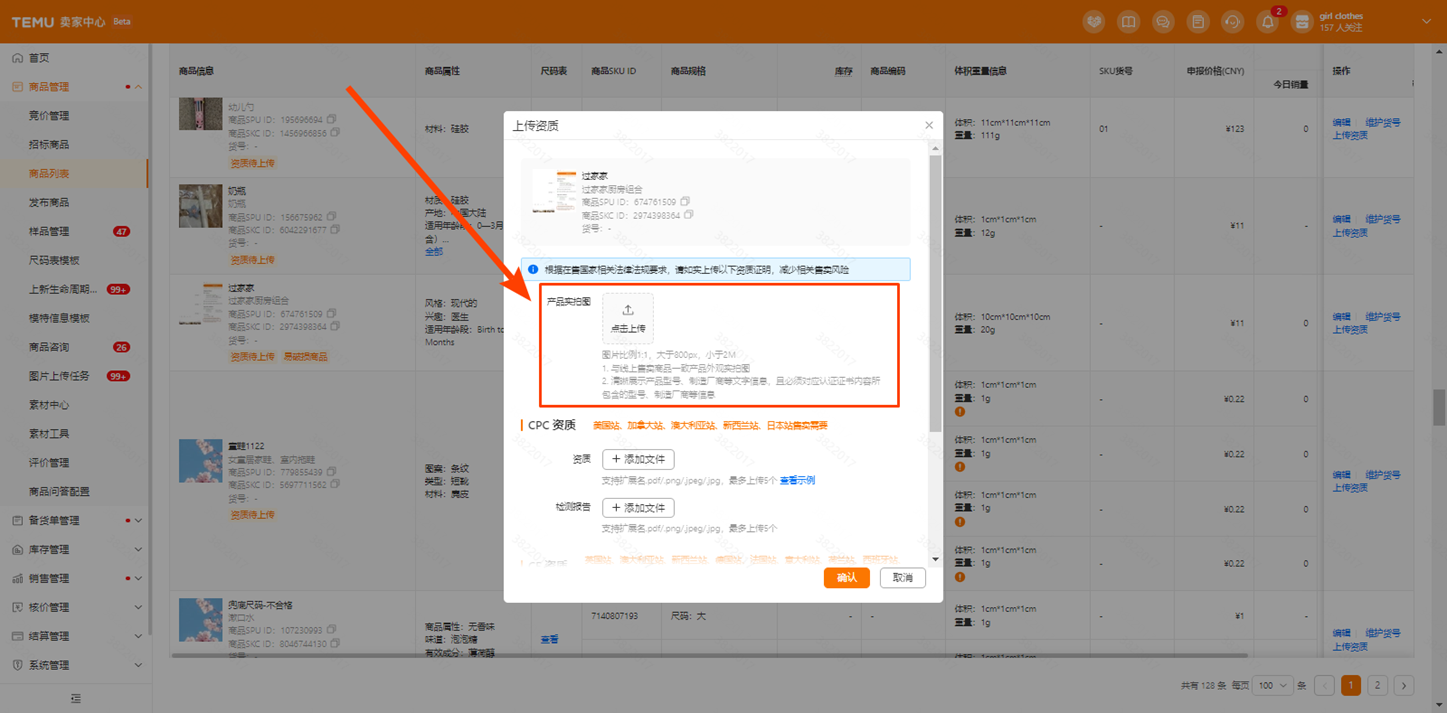Select 发布商品 in the sidebar

tap(49, 202)
